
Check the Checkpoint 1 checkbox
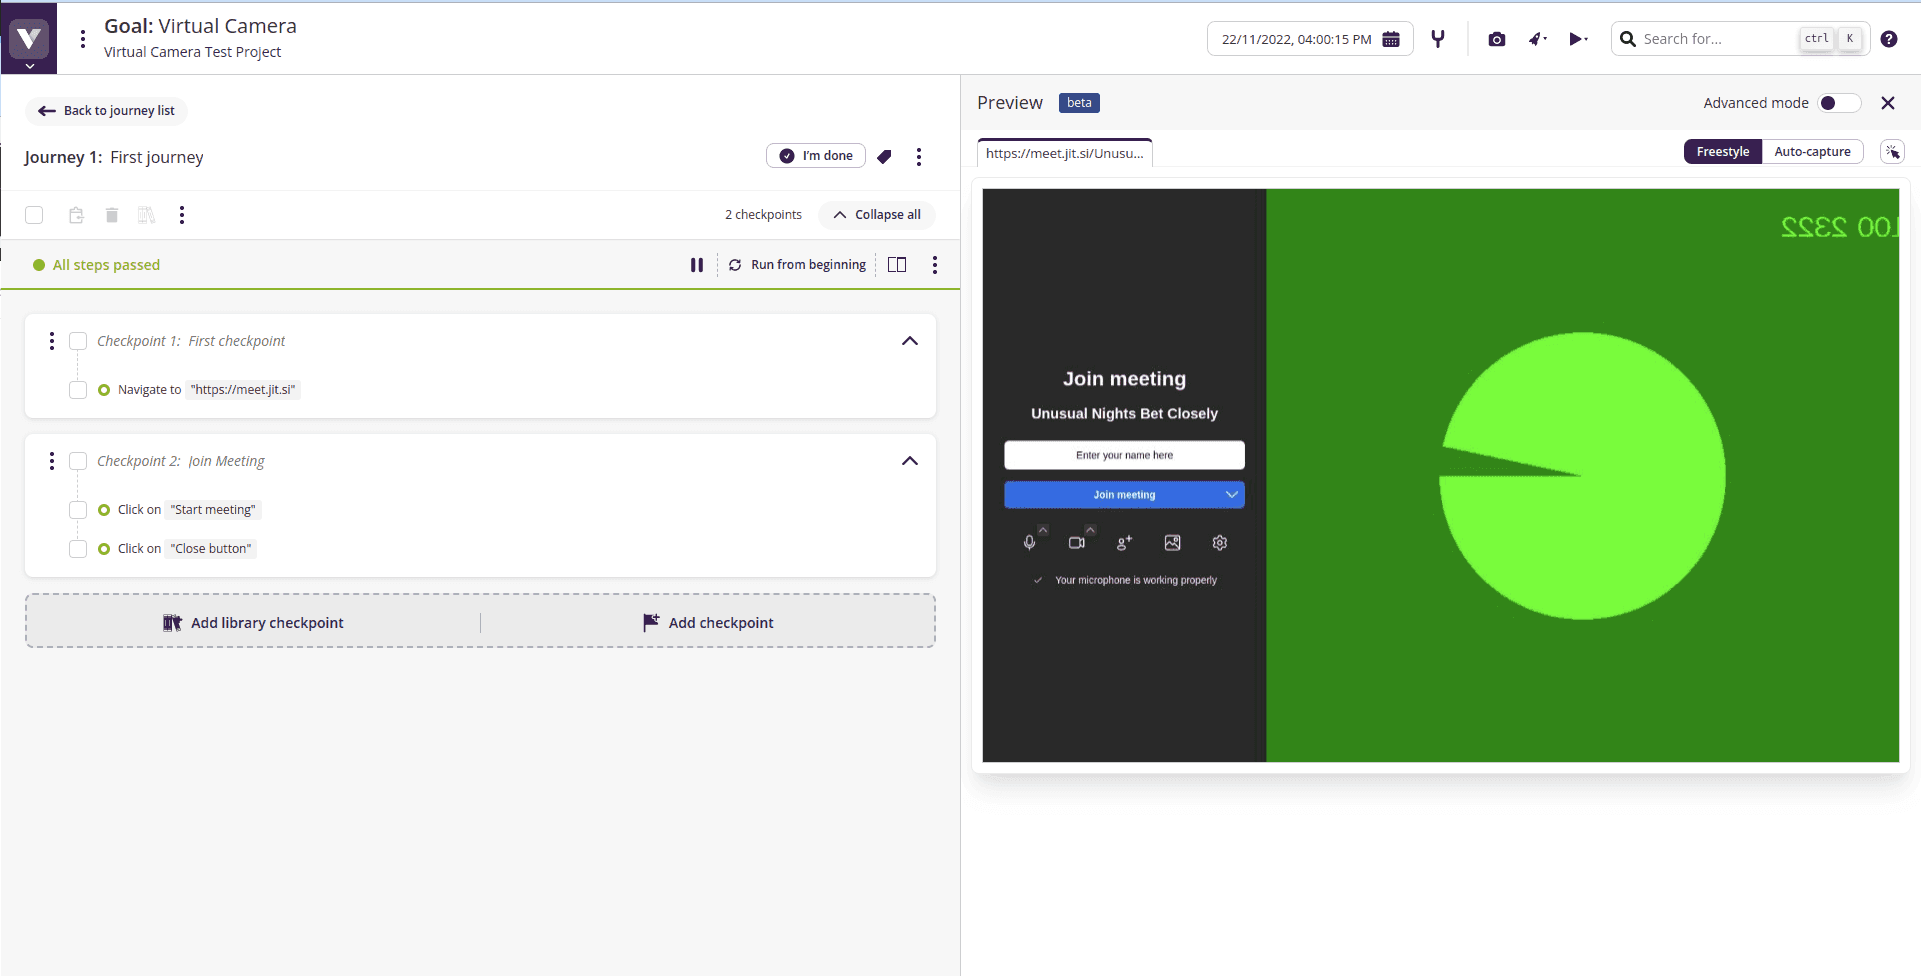[x=78, y=341]
